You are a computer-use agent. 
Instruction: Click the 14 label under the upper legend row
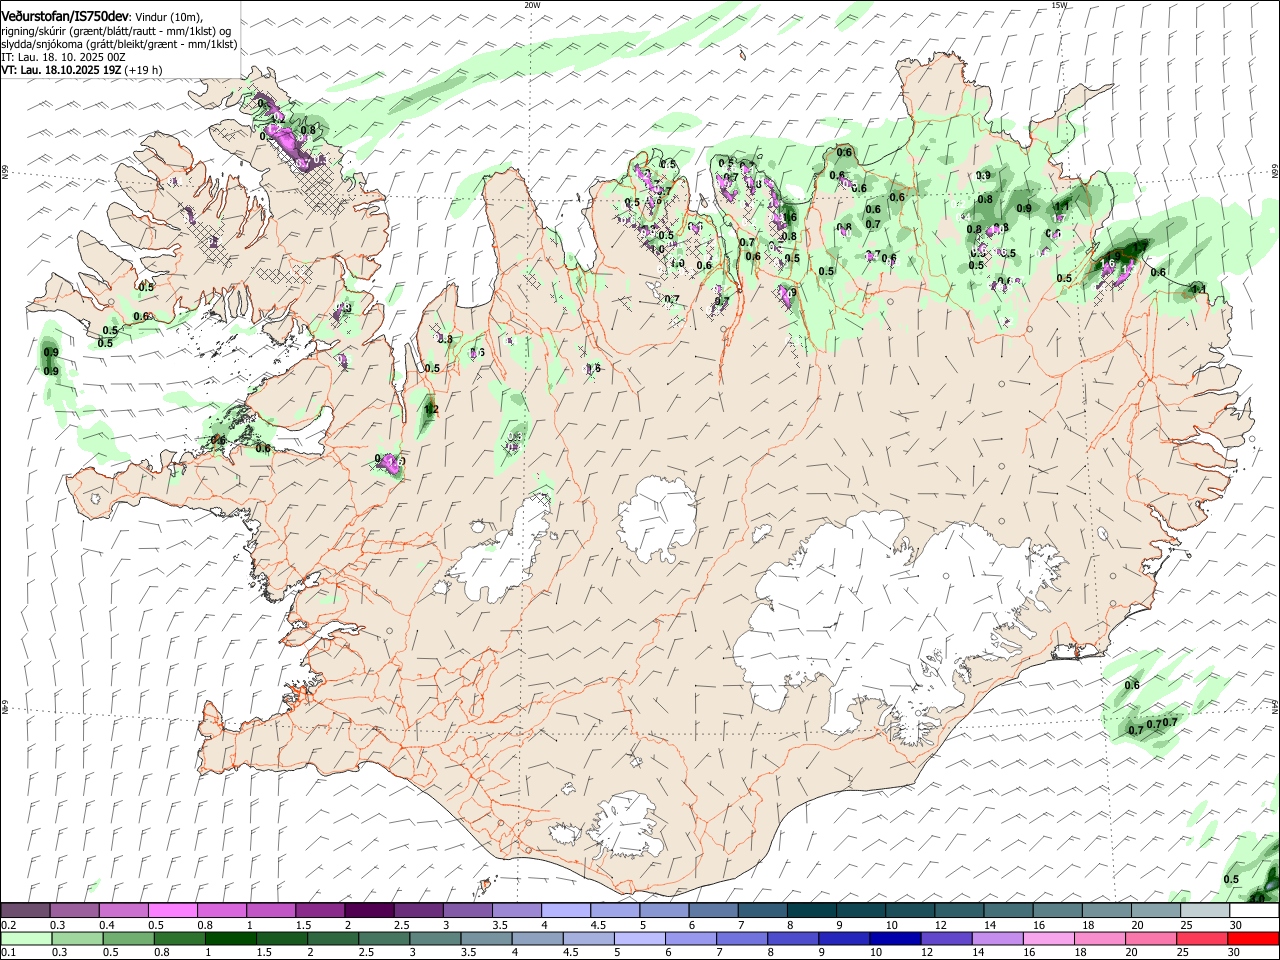[x=990, y=925]
